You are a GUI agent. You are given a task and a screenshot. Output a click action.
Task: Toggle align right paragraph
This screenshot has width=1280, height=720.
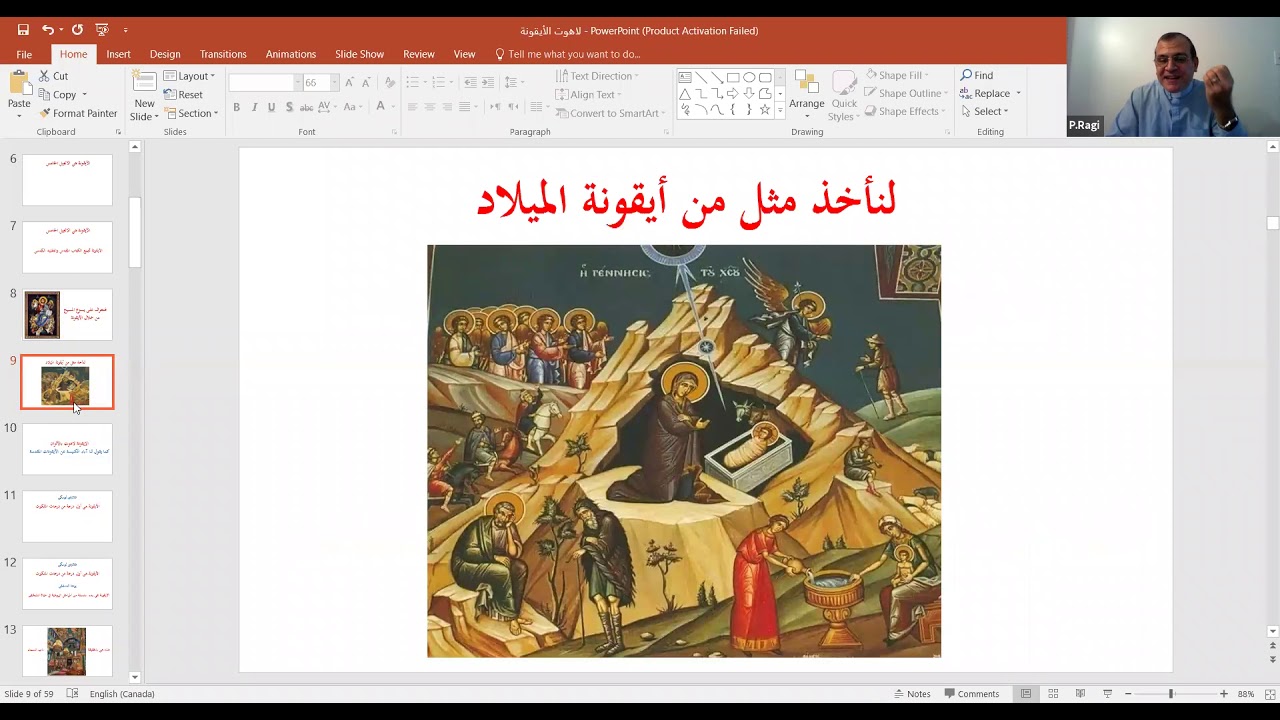[x=447, y=107]
